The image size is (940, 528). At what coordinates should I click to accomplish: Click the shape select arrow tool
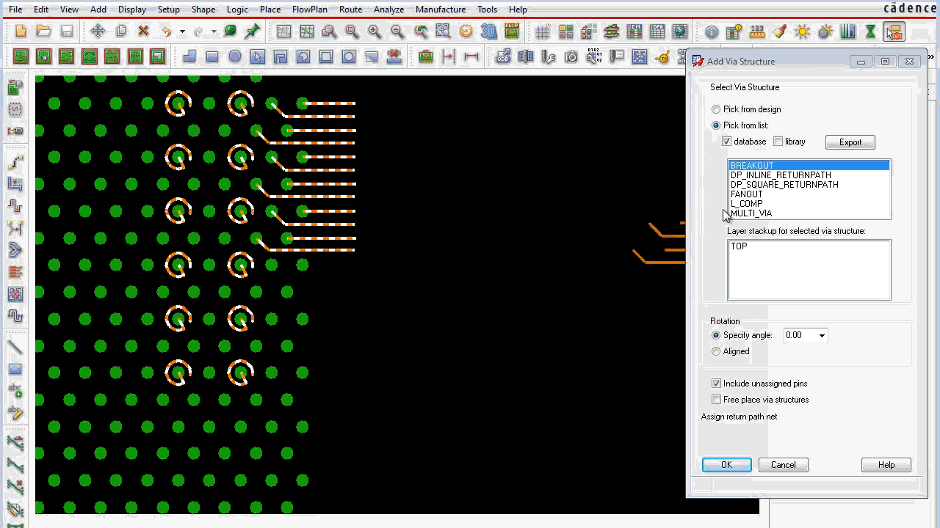click(257, 56)
